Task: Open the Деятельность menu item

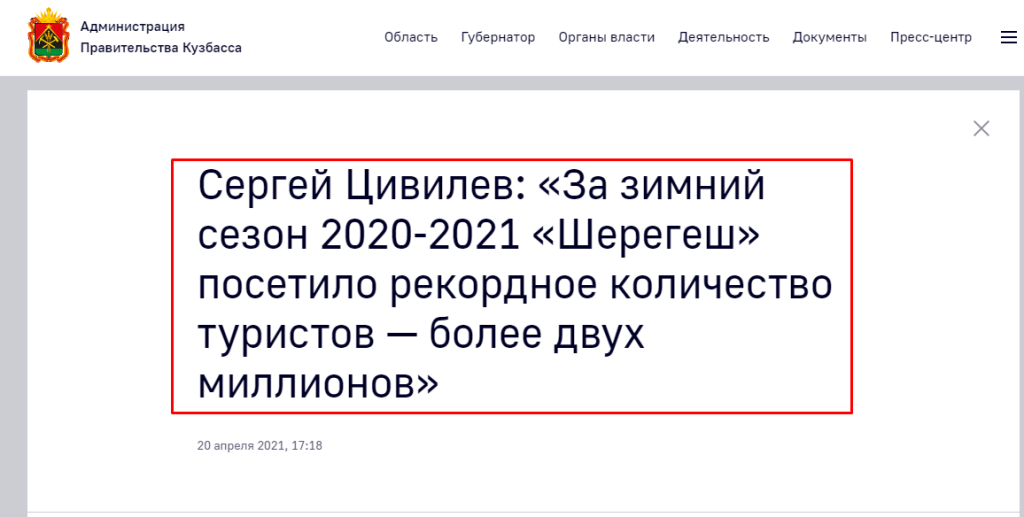Action: coord(724,37)
